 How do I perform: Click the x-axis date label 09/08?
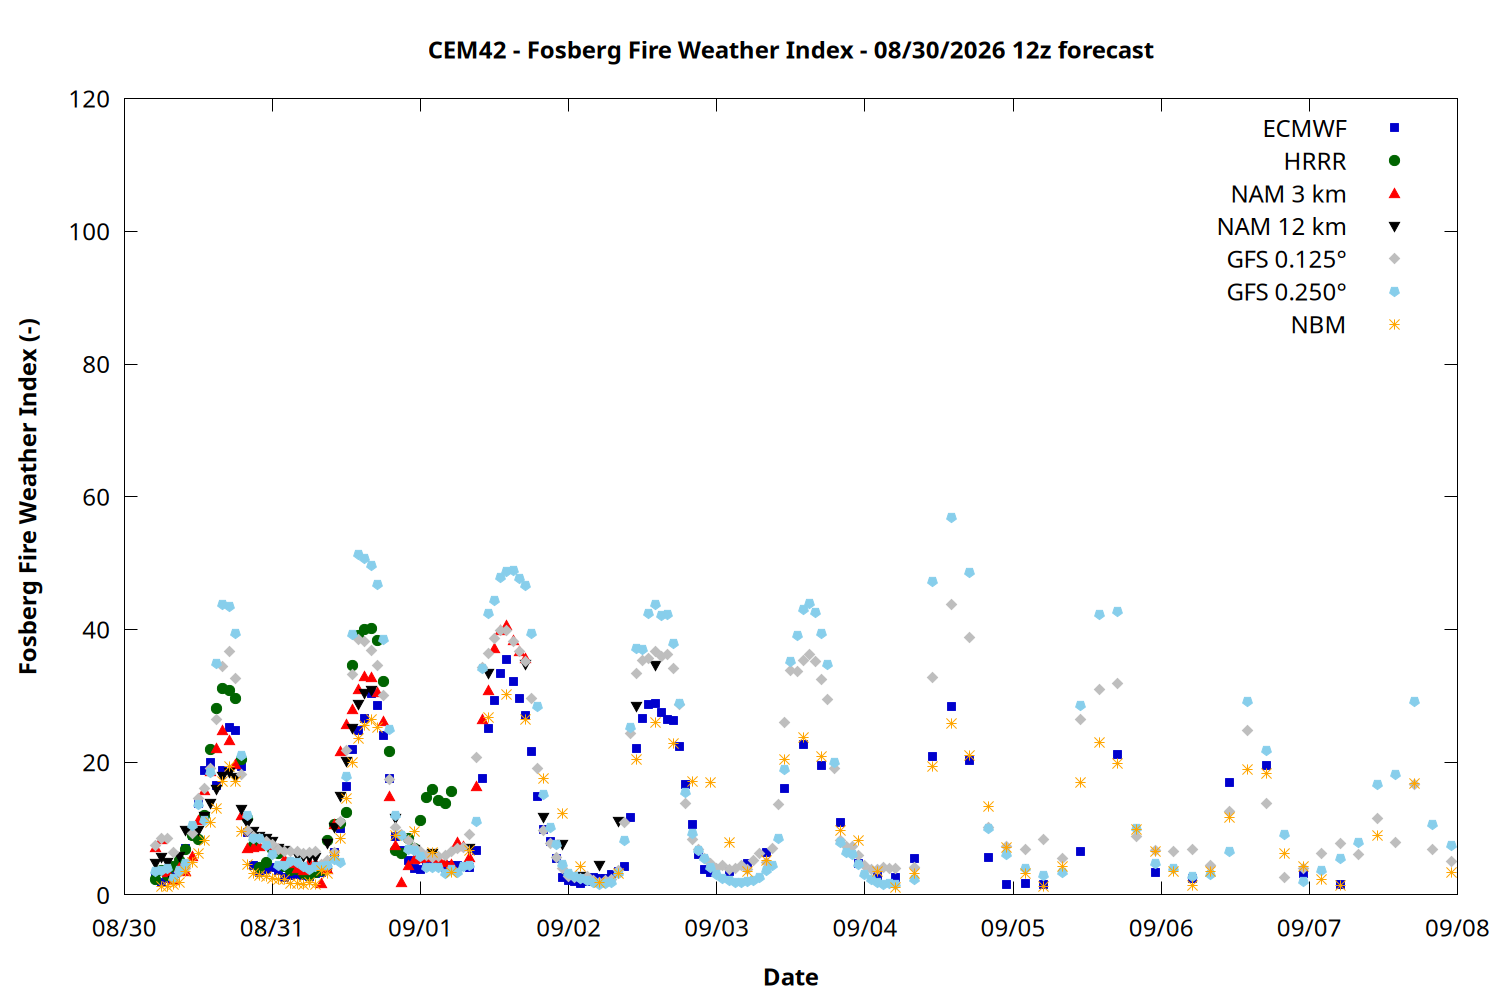[1457, 928]
